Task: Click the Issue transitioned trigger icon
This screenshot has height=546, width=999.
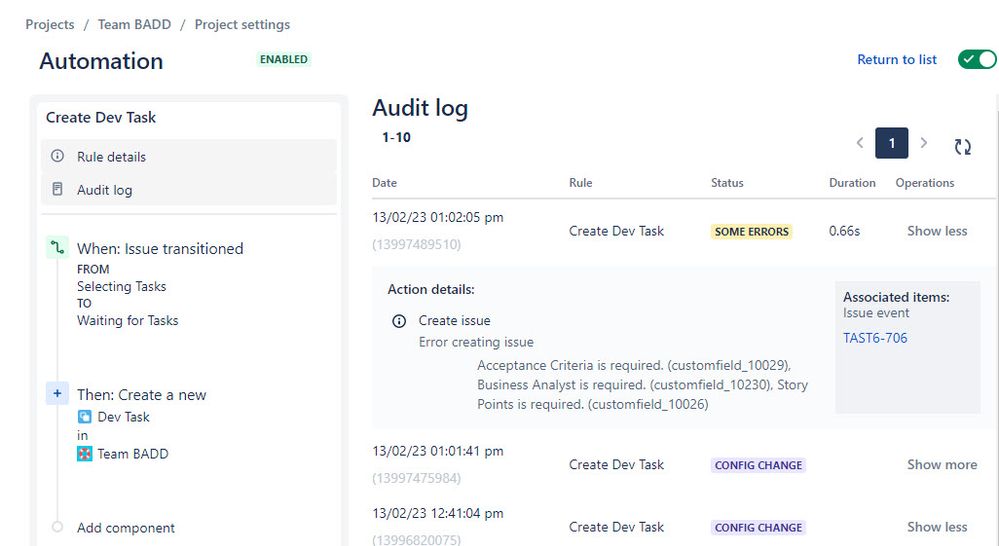Action: [57, 248]
